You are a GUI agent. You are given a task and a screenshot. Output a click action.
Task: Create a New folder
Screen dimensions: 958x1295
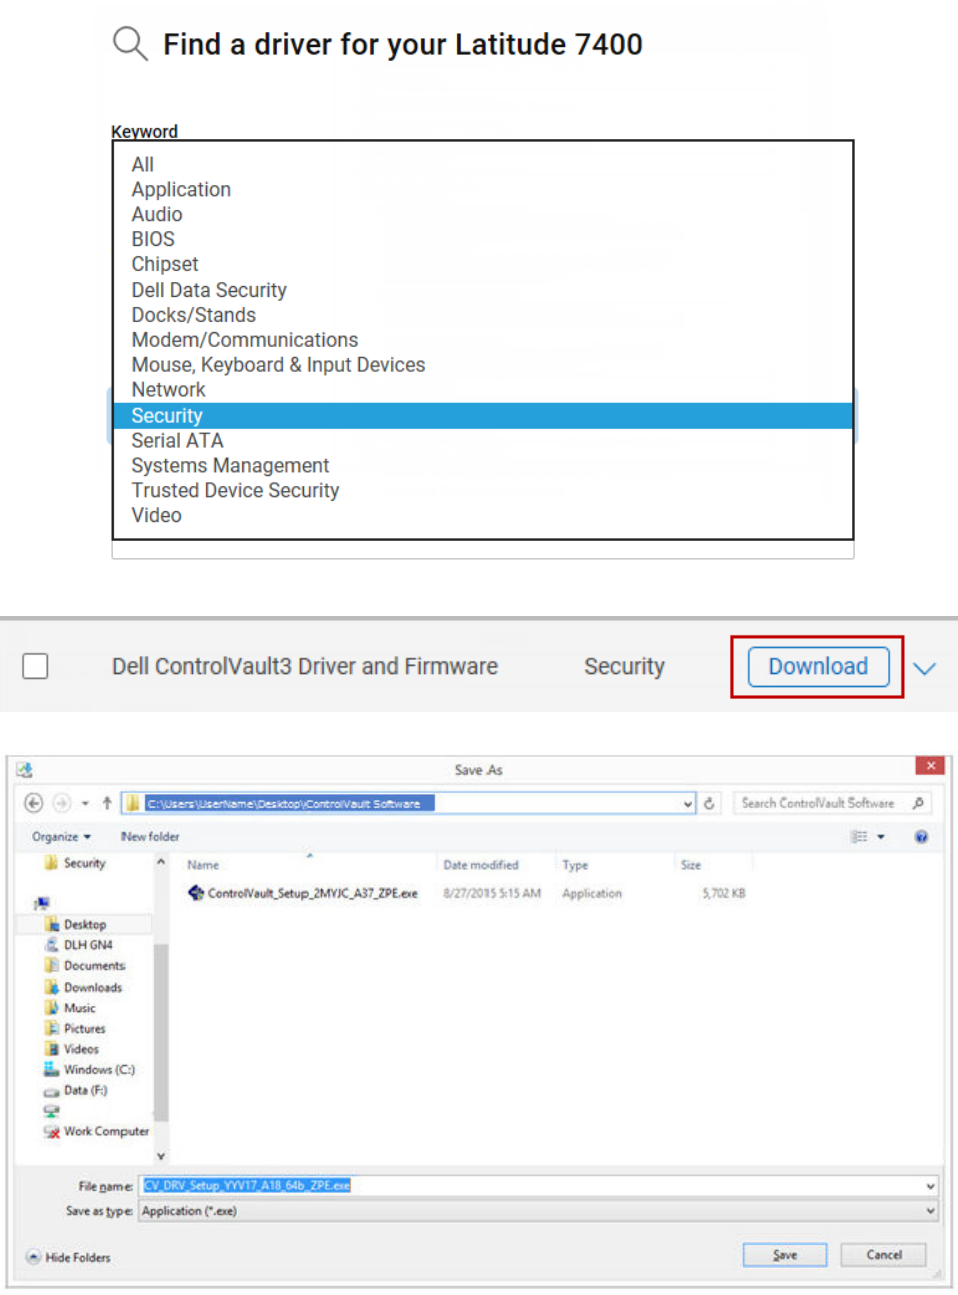click(150, 836)
